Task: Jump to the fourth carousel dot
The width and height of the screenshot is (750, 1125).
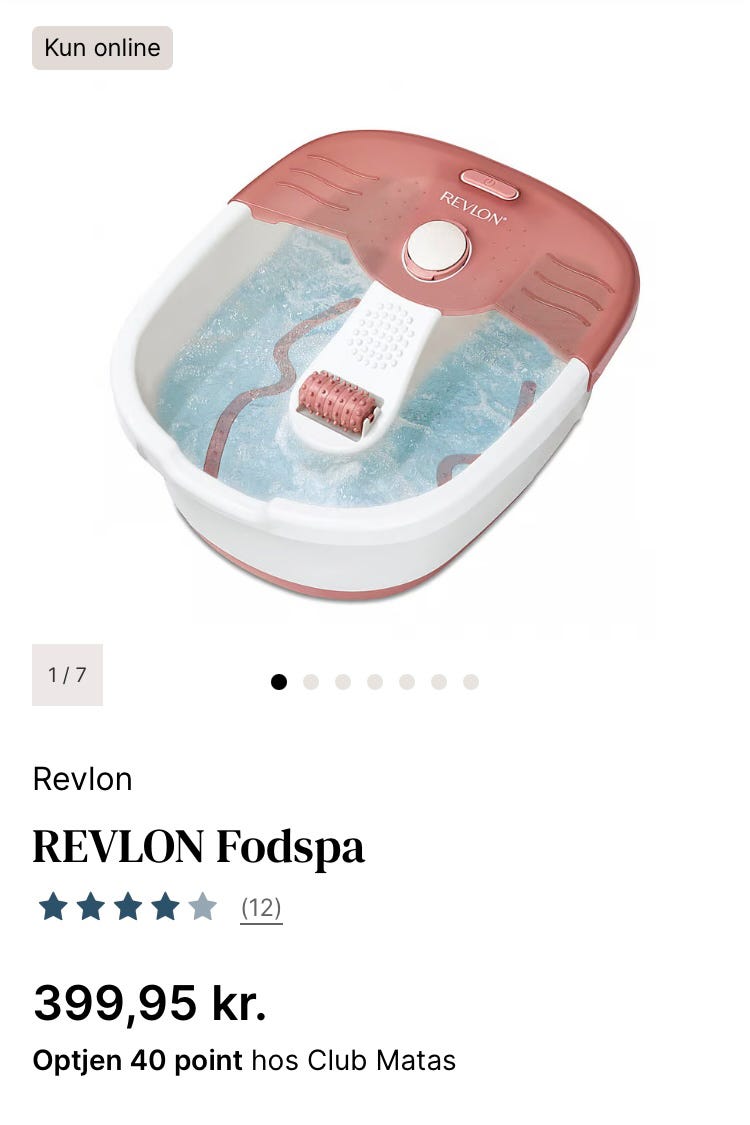Action: click(x=375, y=682)
